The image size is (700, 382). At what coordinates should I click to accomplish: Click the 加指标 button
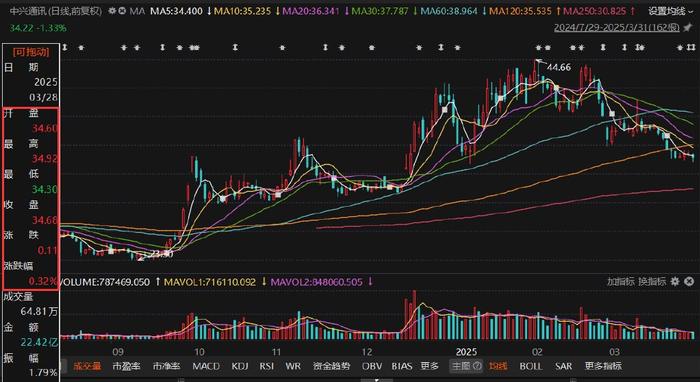click(x=620, y=282)
